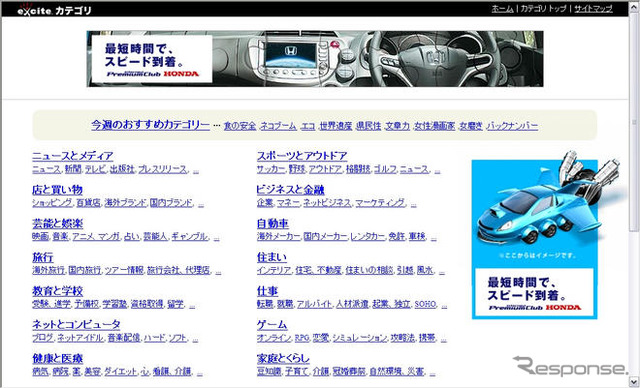
Task: Open the 教育と学校 category heading
Action: click(58, 291)
